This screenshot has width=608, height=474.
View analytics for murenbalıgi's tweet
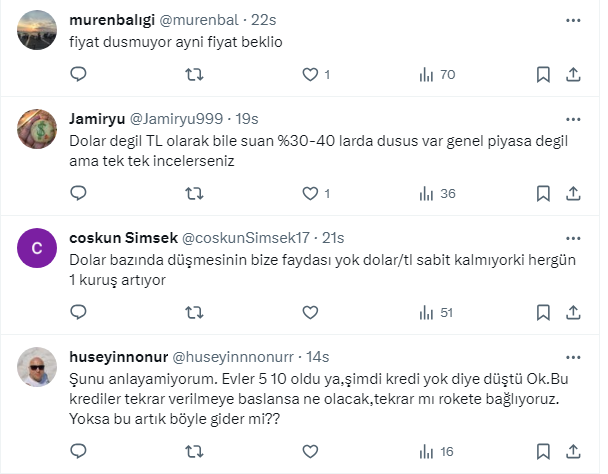426,74
